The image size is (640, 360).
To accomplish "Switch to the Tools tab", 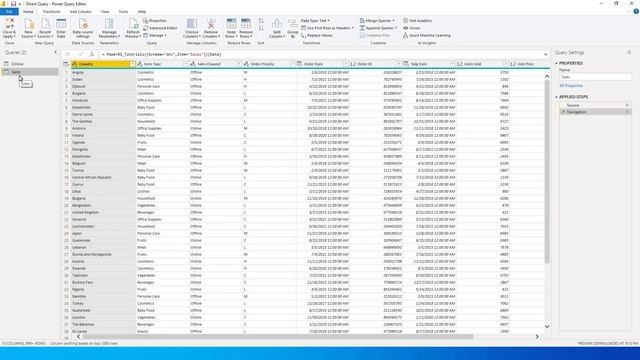I will tap(123, 11).
